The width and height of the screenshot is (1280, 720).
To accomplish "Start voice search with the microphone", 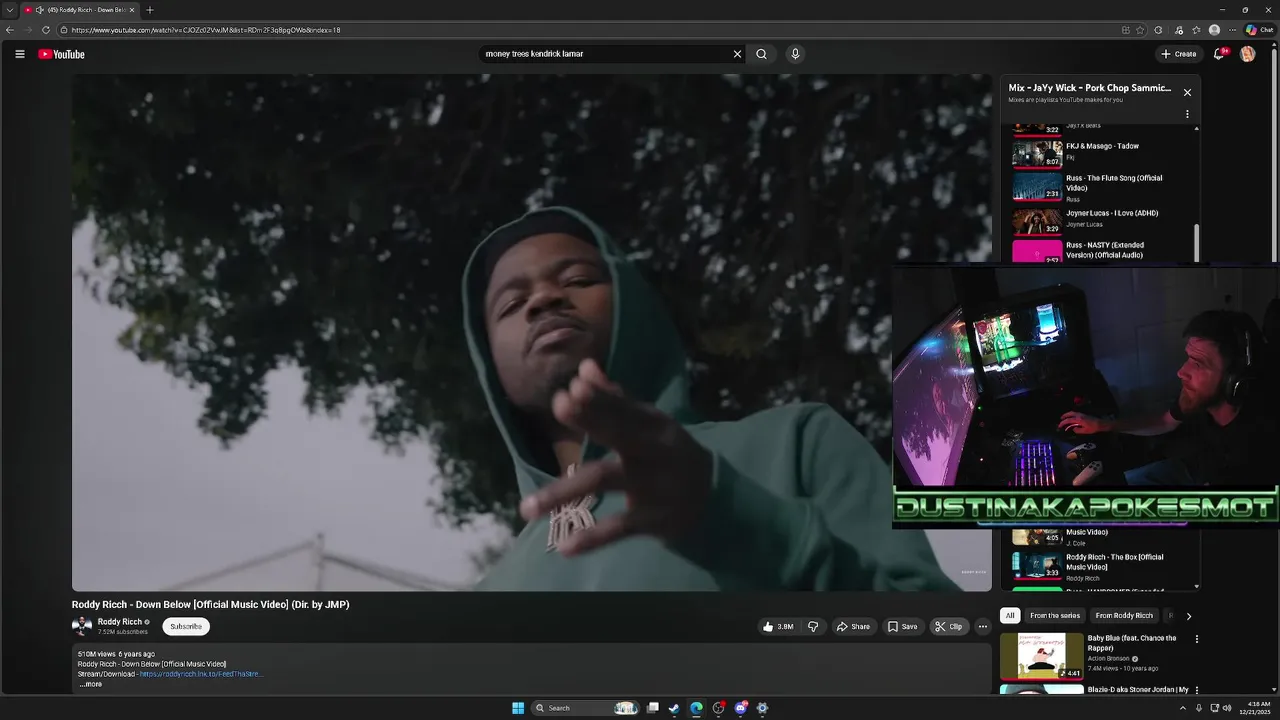I will [x=795, y=54].
